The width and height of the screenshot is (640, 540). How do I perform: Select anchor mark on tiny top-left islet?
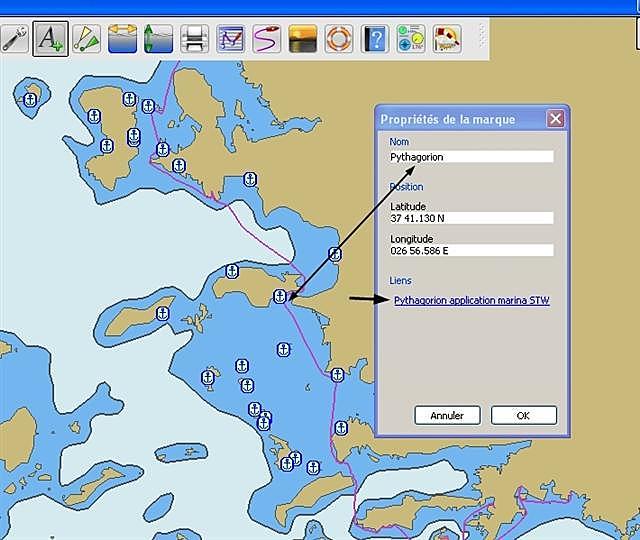pyautogui.click(x=30, y=100)
